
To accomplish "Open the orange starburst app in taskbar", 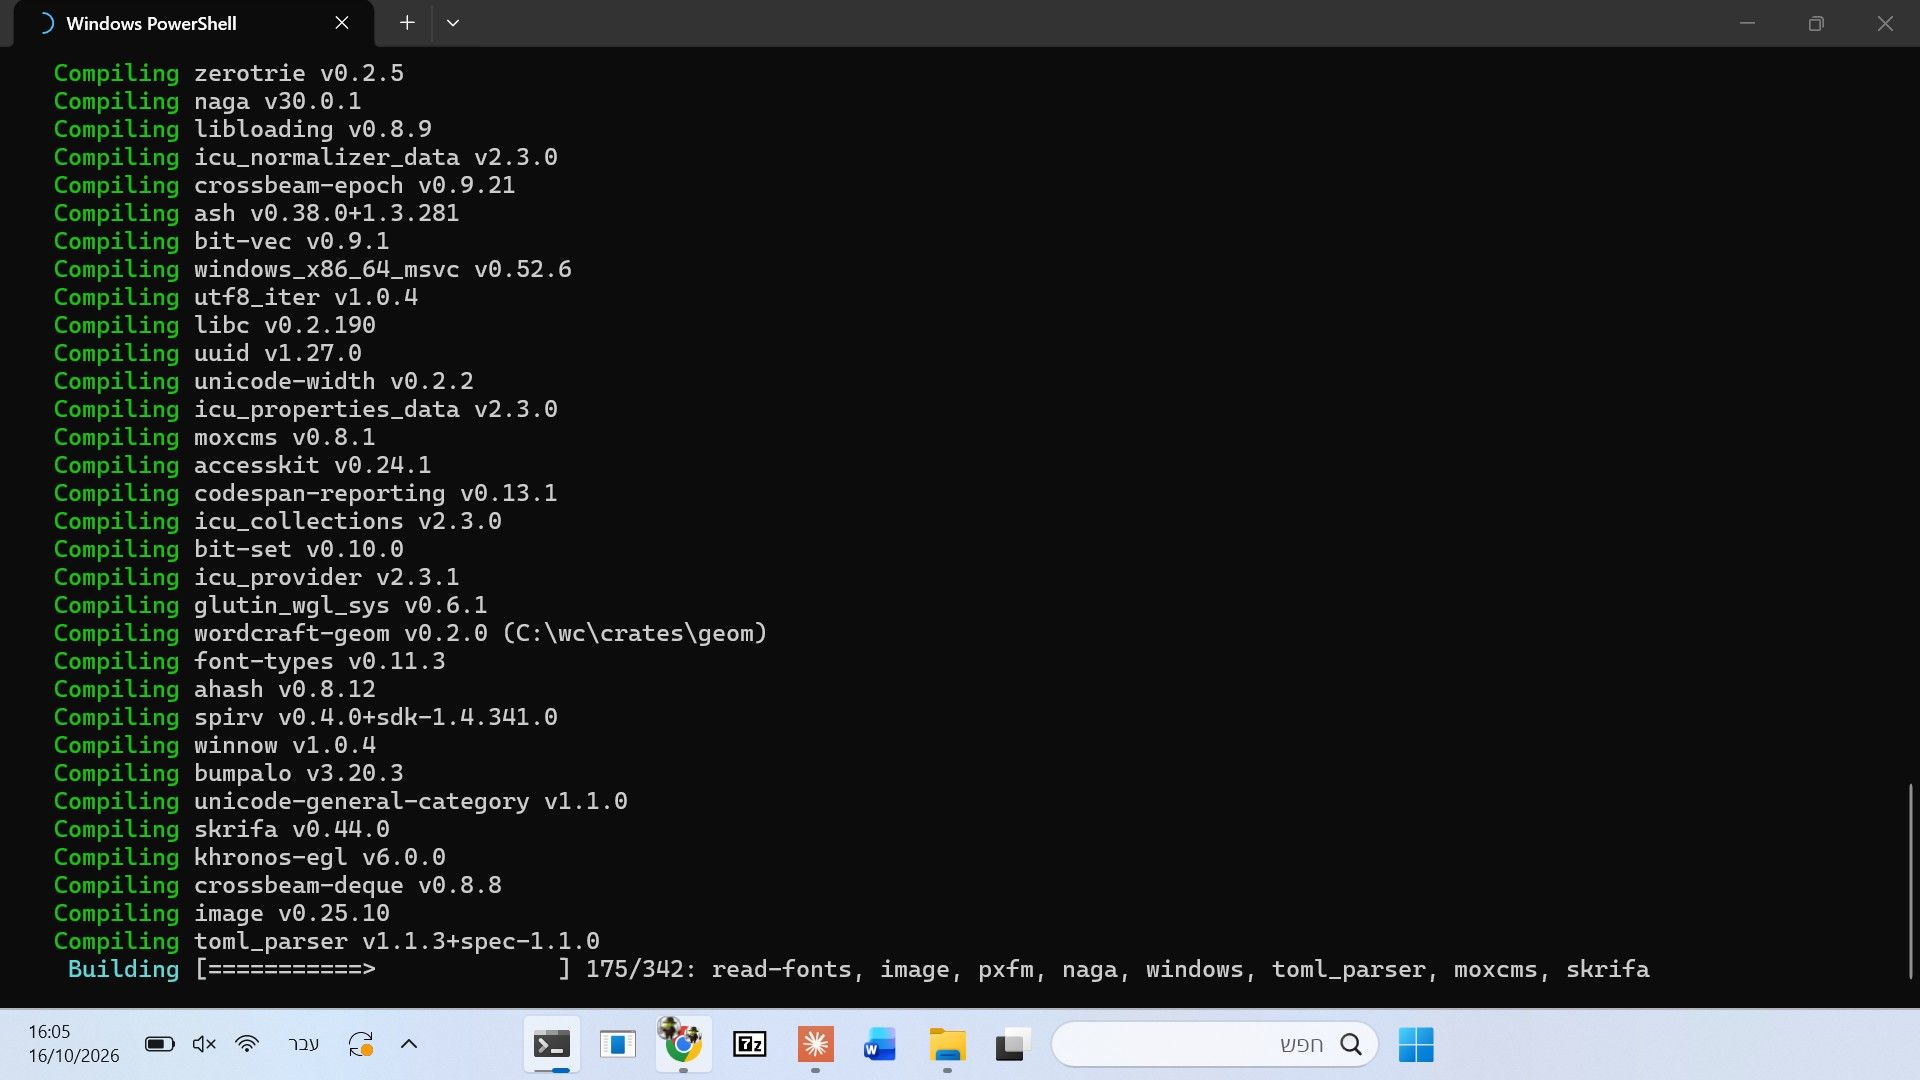I will [816, 1045].
